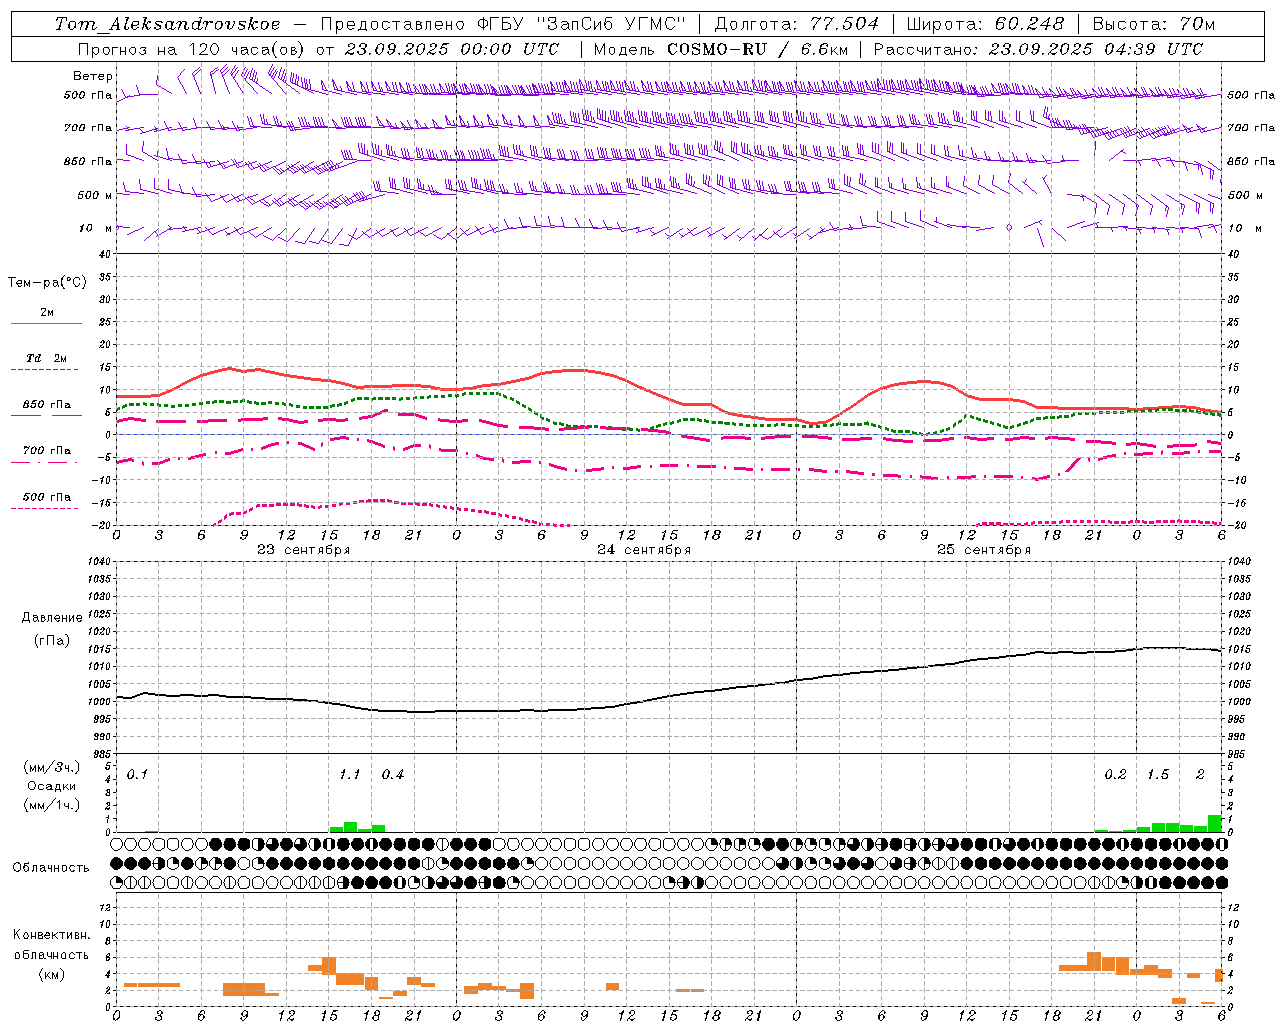
Task: Click the '0.4' precipitation total value
Action: tap(393, 775)
